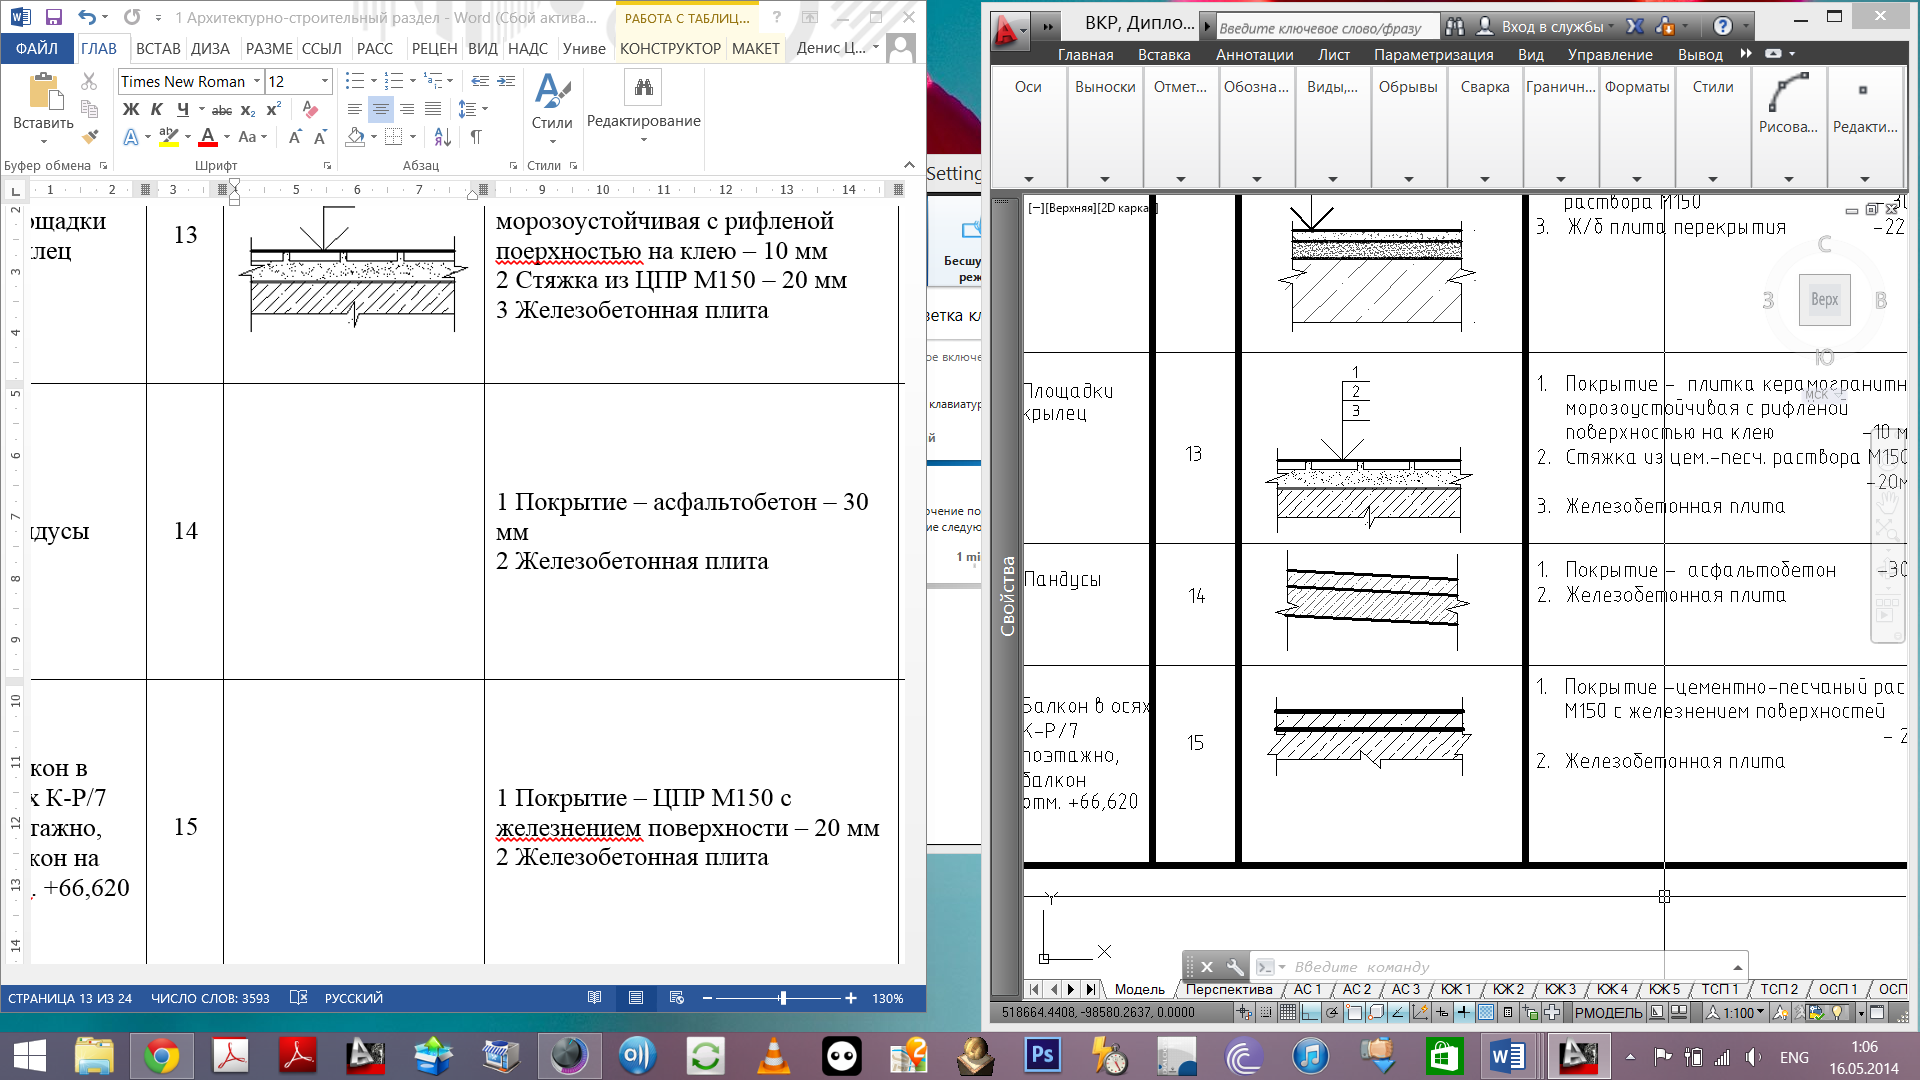Click the Sort (А-Я) icon
Image resolution: width=1920 pixels, height=1080 pixels.
tap(443, 137)
